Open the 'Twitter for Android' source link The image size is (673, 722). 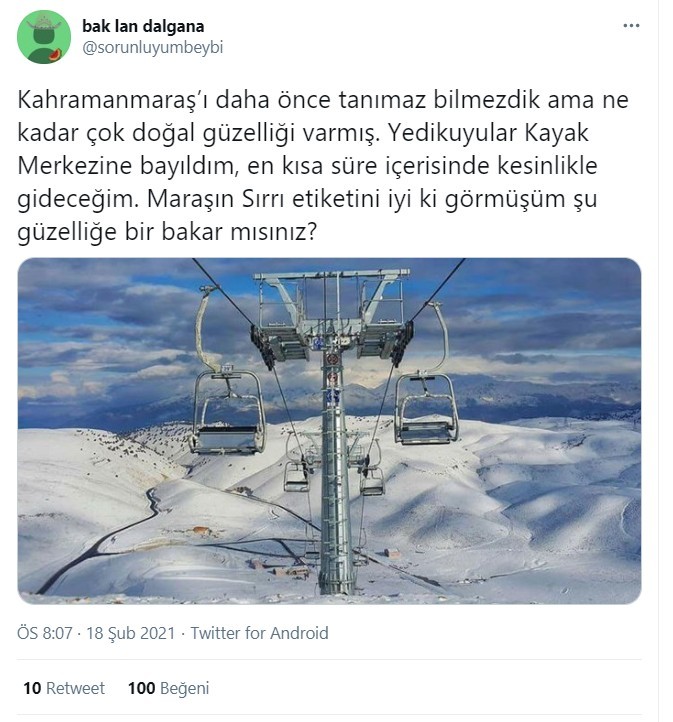[x=260, y=633]
